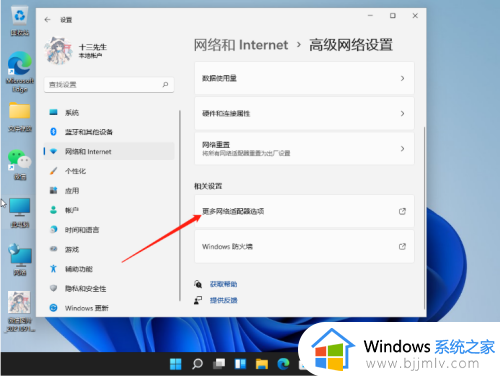
Task: Click the 游戏 controller icon
Action: click(x=53, y=249)
